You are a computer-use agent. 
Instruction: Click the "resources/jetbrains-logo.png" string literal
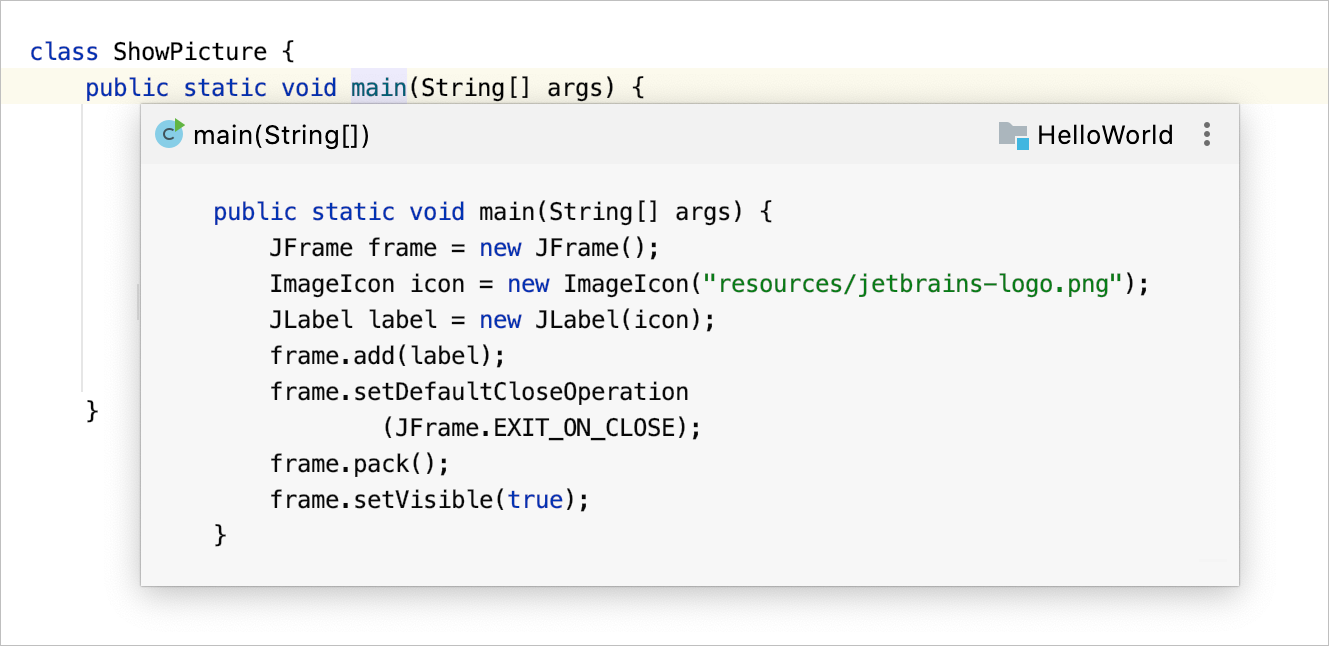(912, 284)
